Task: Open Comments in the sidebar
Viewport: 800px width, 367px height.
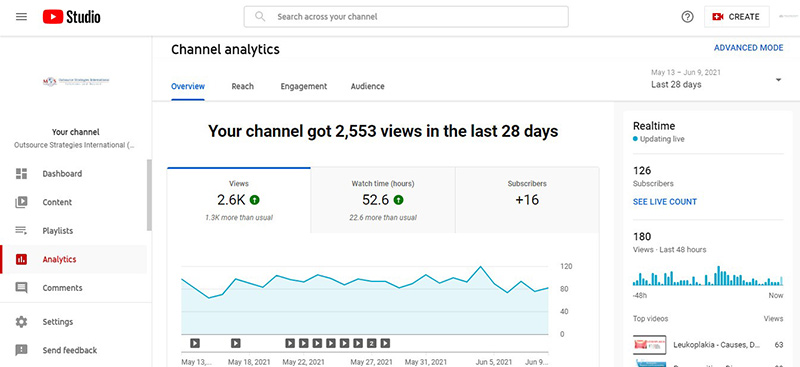Action: [x=73, y=288]
